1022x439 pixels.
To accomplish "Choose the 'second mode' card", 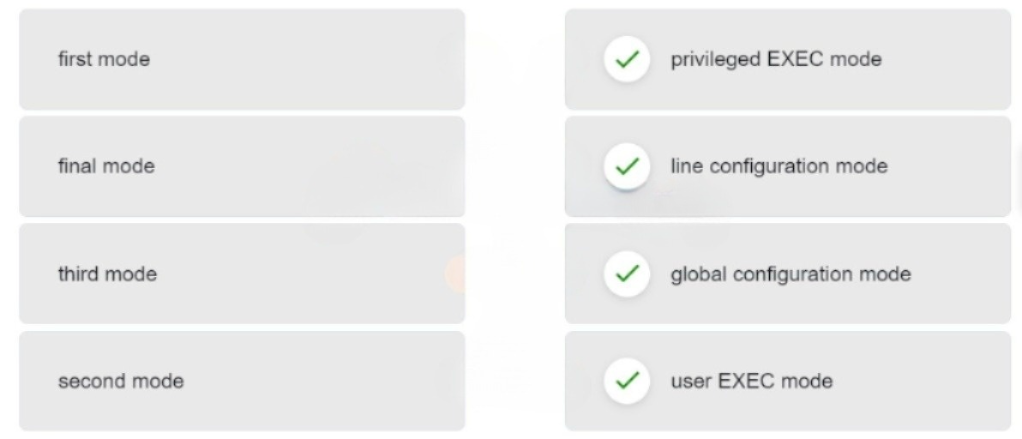I will (x=242, y=381).
